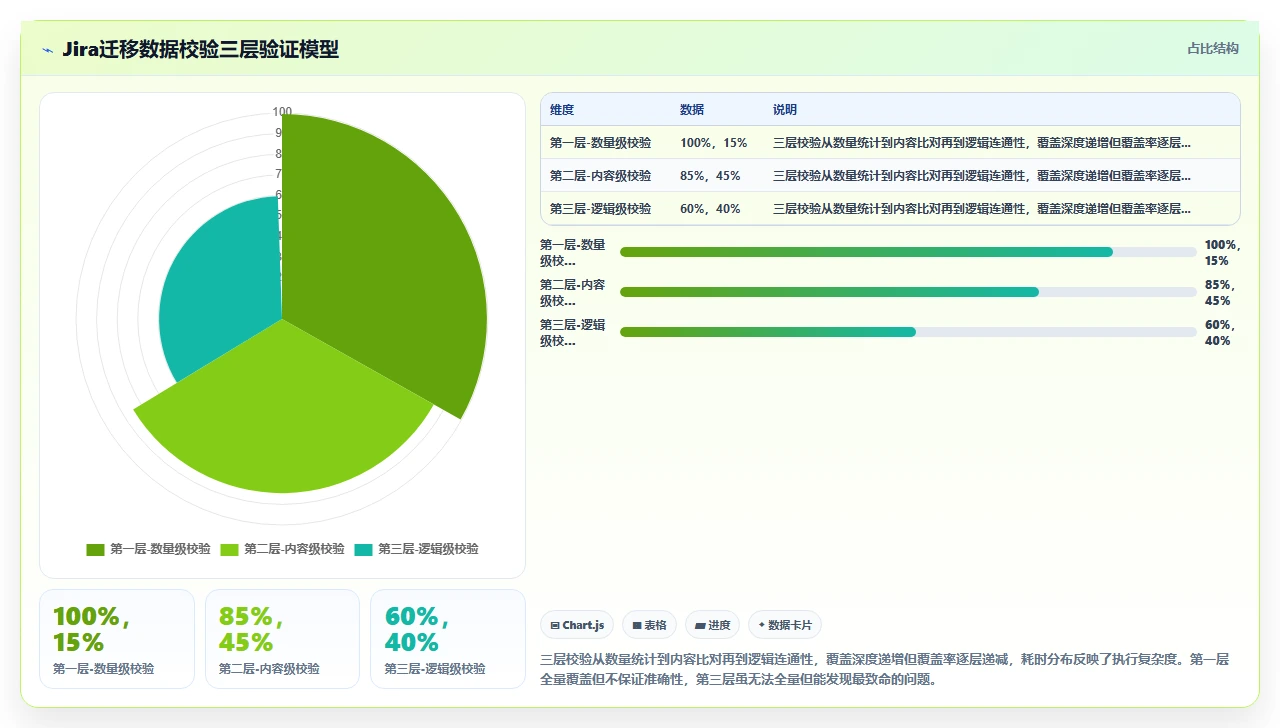Click the 维度 column header
Viewport: 1280px width, 728px height.
pyautogui.click(x=562, y=110)
